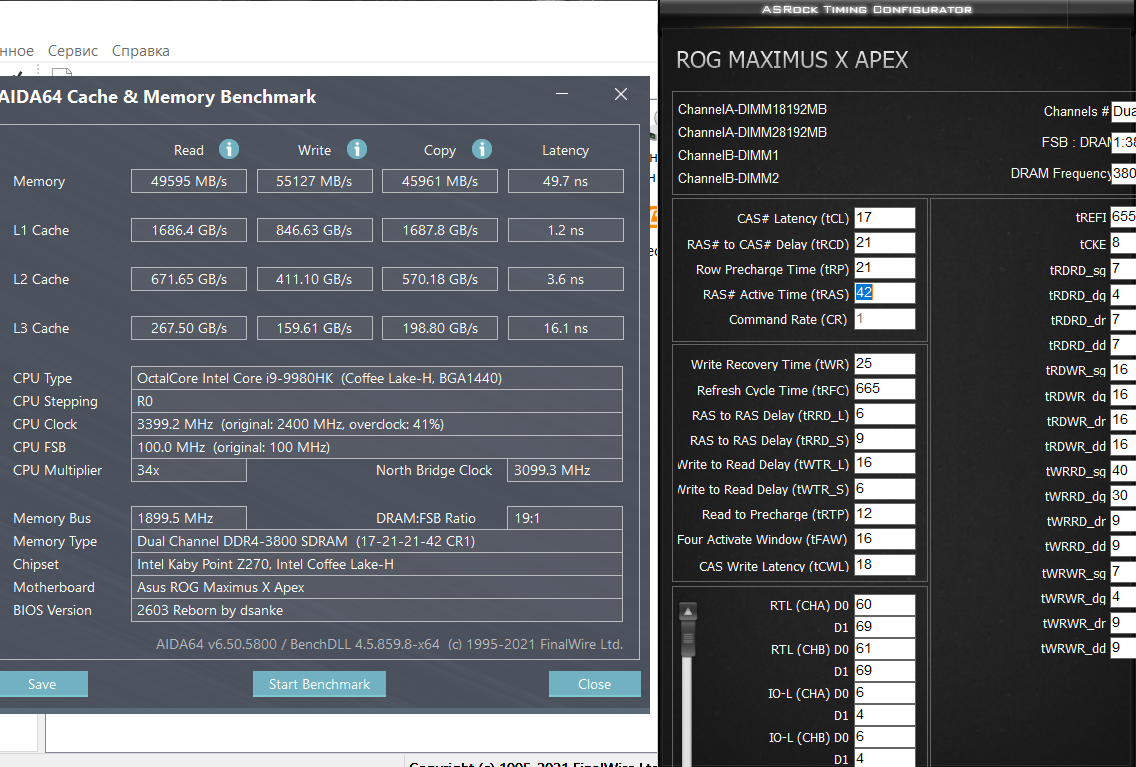Click ChannelA-DIMM1 8192MB entry
The image size is (1136, 767).
point(752,109)
